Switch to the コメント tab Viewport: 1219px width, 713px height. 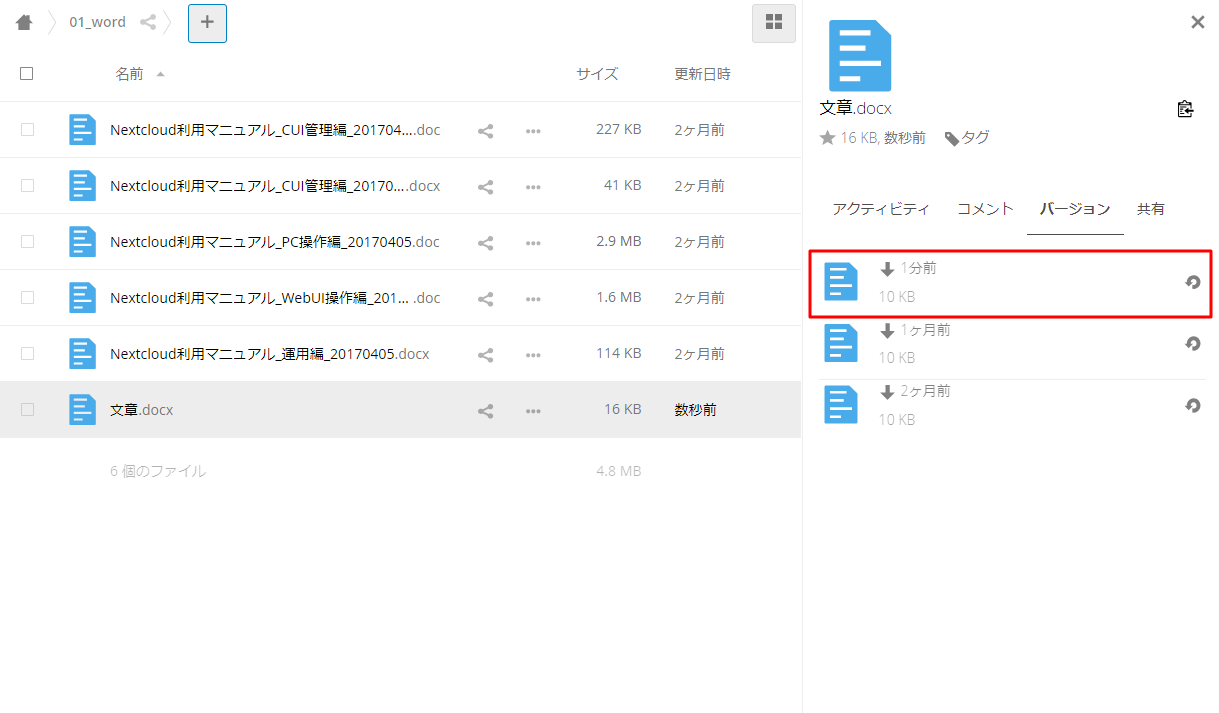click(x=985, y=209)
